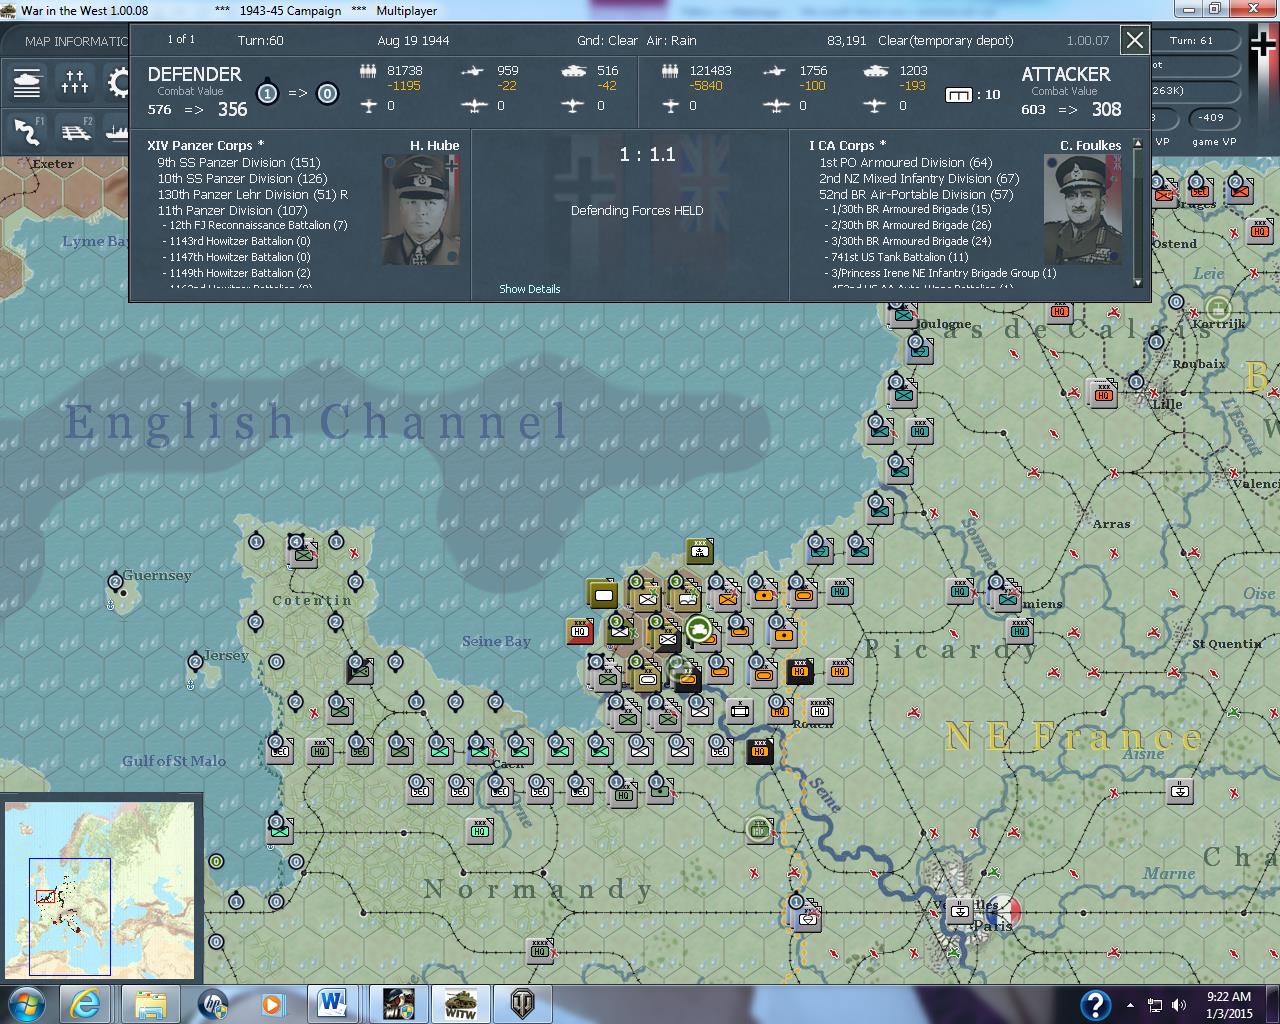
Task: Select the F1 movement mode arrow icon
Action: tap(27, 131)
